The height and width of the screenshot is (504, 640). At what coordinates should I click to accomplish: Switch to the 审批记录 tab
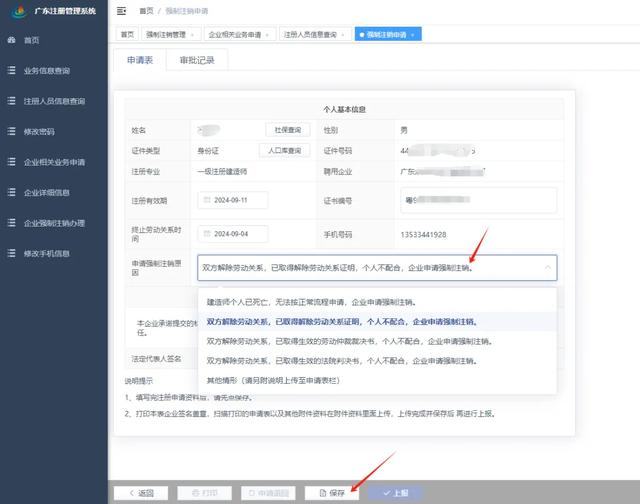[197, 60]
